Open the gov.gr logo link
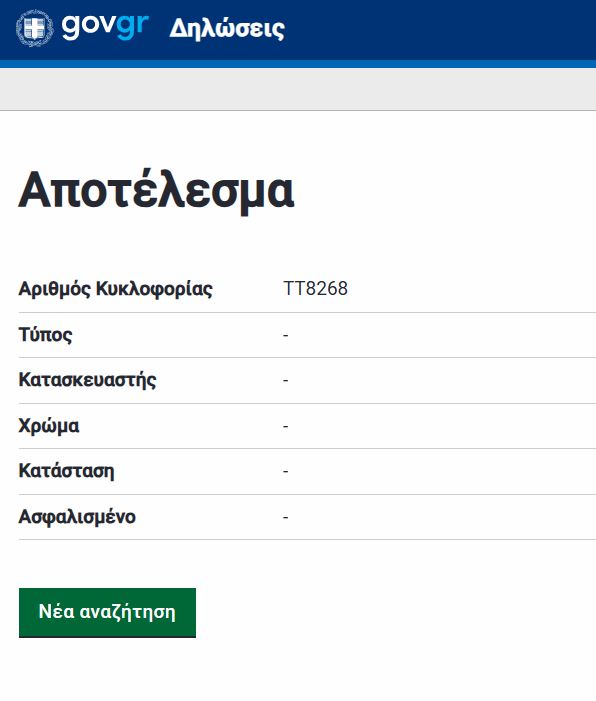 click(82, 28)
